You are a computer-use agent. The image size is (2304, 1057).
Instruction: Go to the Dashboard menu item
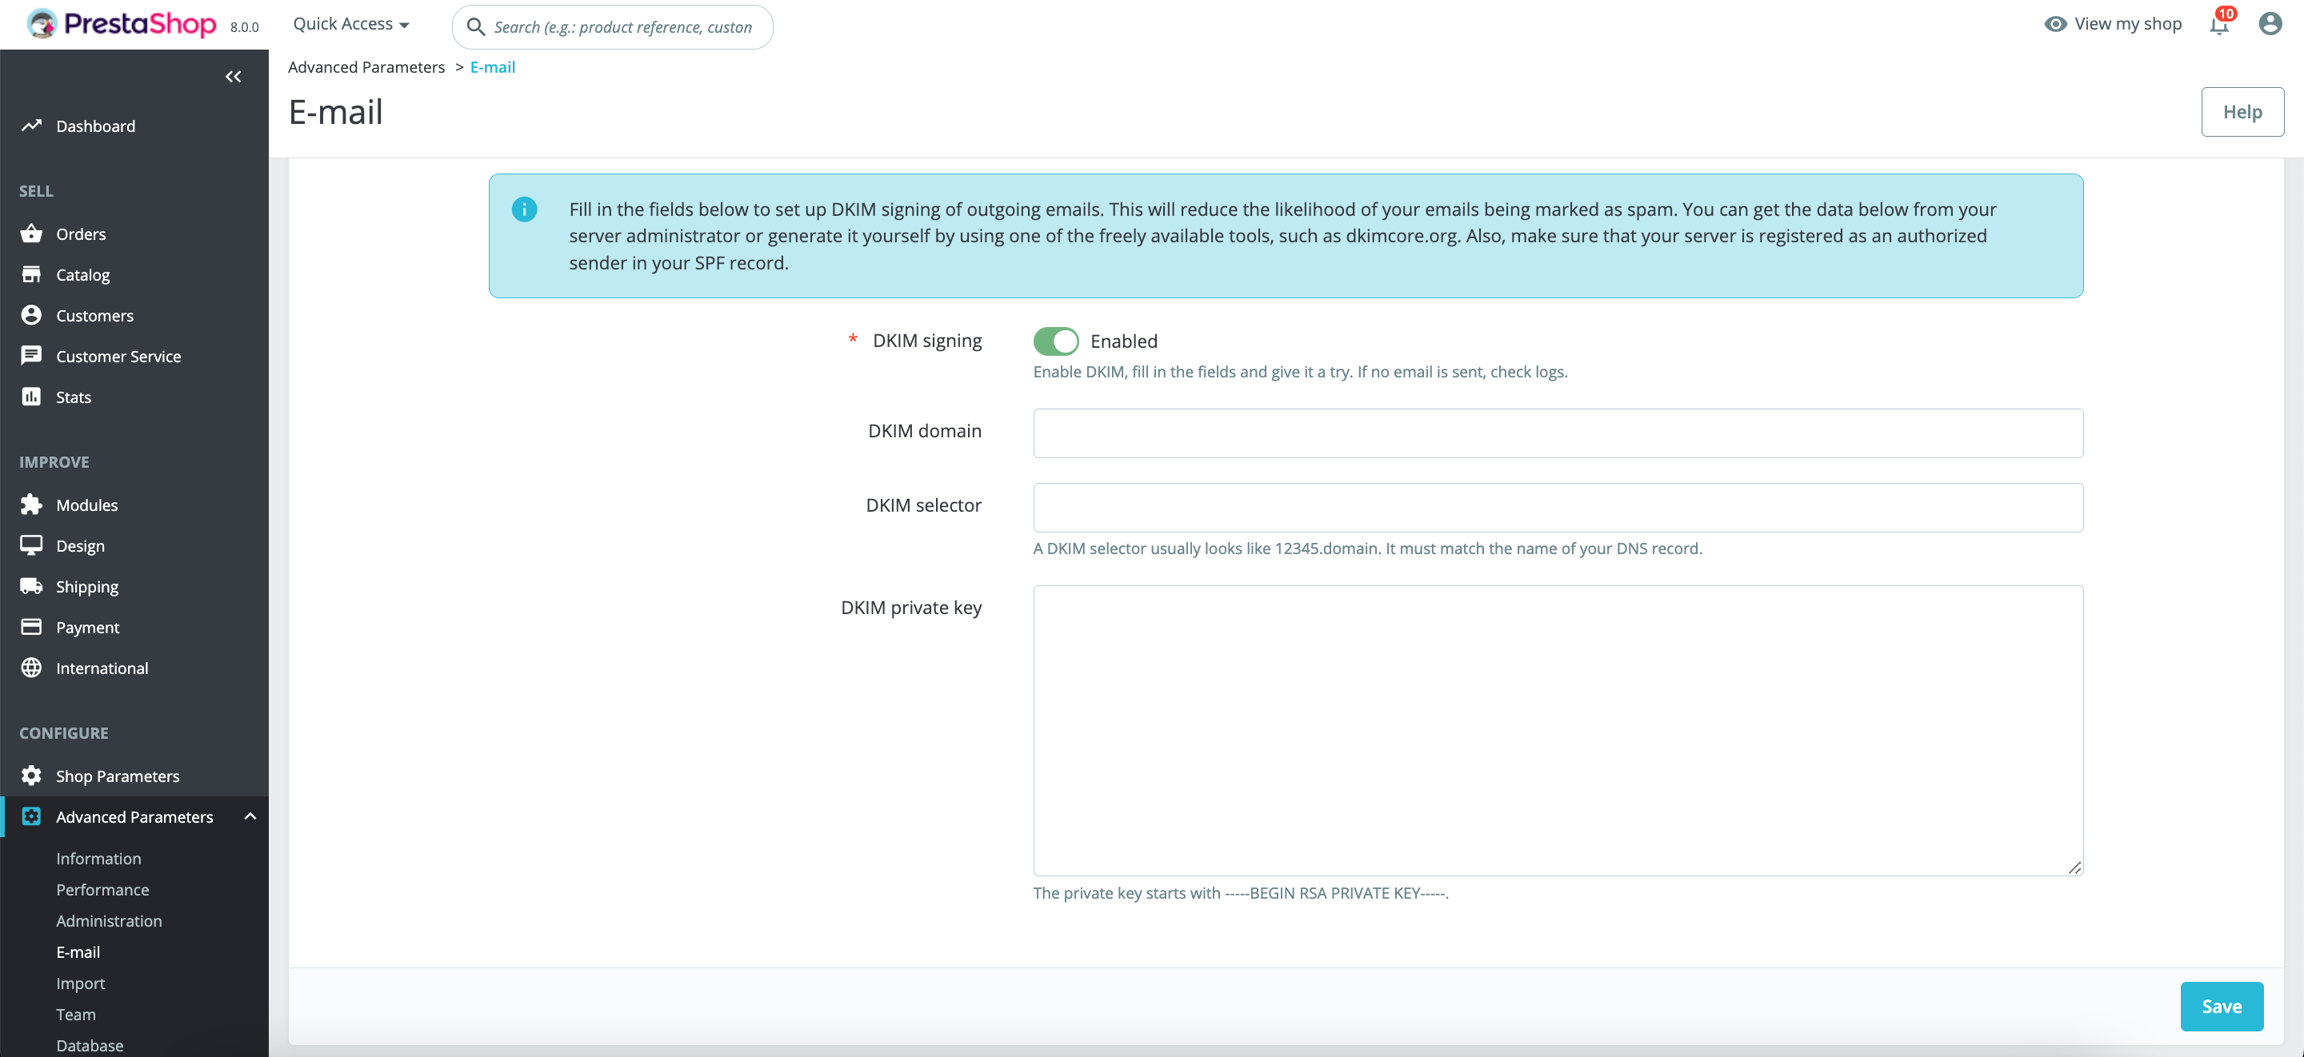click(95, 126)
